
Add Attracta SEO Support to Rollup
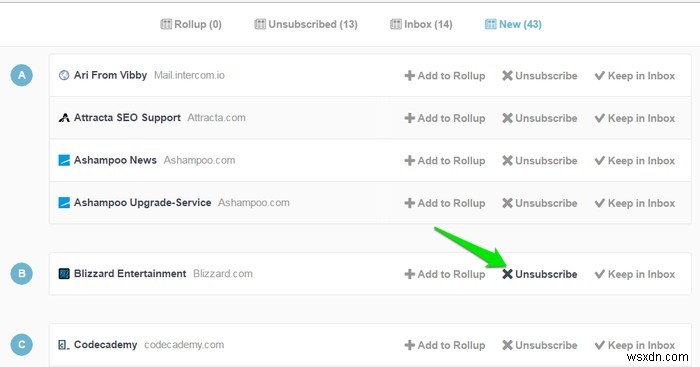click(445, 118)
